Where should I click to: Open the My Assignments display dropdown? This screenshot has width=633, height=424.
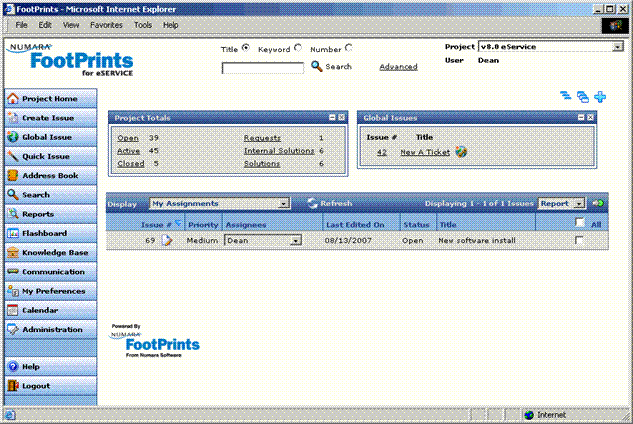pos(220,204)
